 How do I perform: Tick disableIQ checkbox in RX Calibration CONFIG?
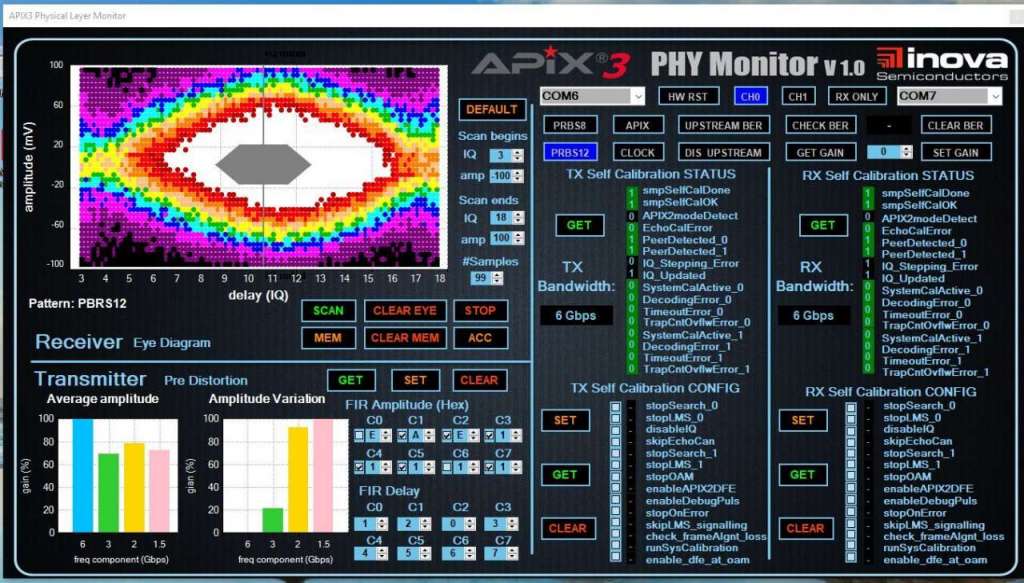coord(850,430)
